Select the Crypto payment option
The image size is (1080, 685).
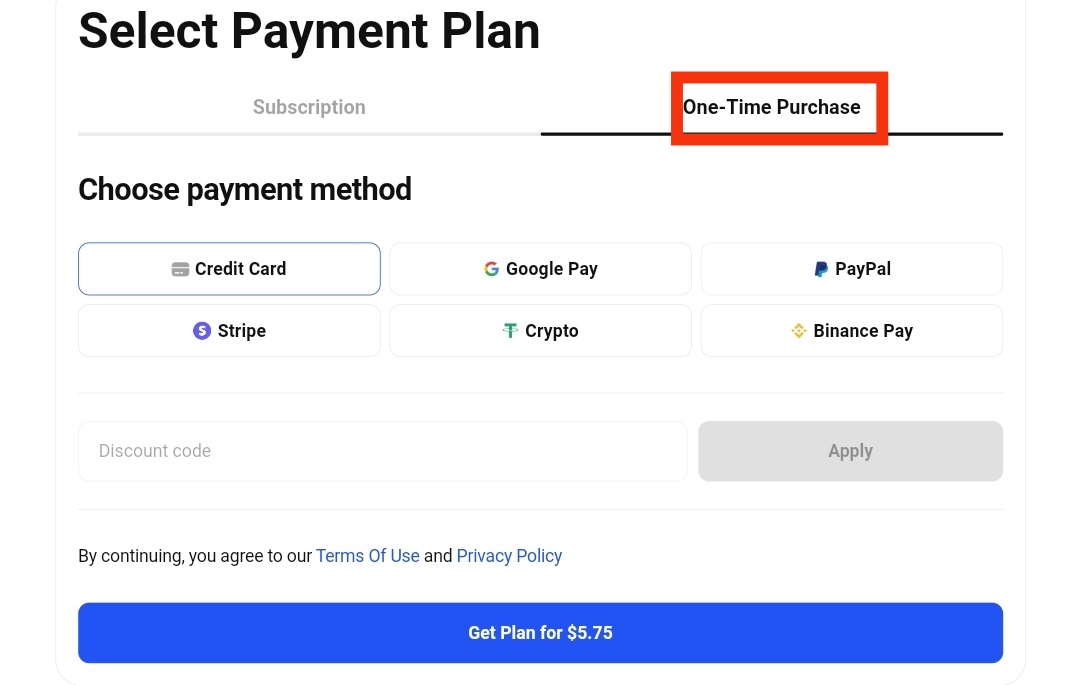[540, 331]
